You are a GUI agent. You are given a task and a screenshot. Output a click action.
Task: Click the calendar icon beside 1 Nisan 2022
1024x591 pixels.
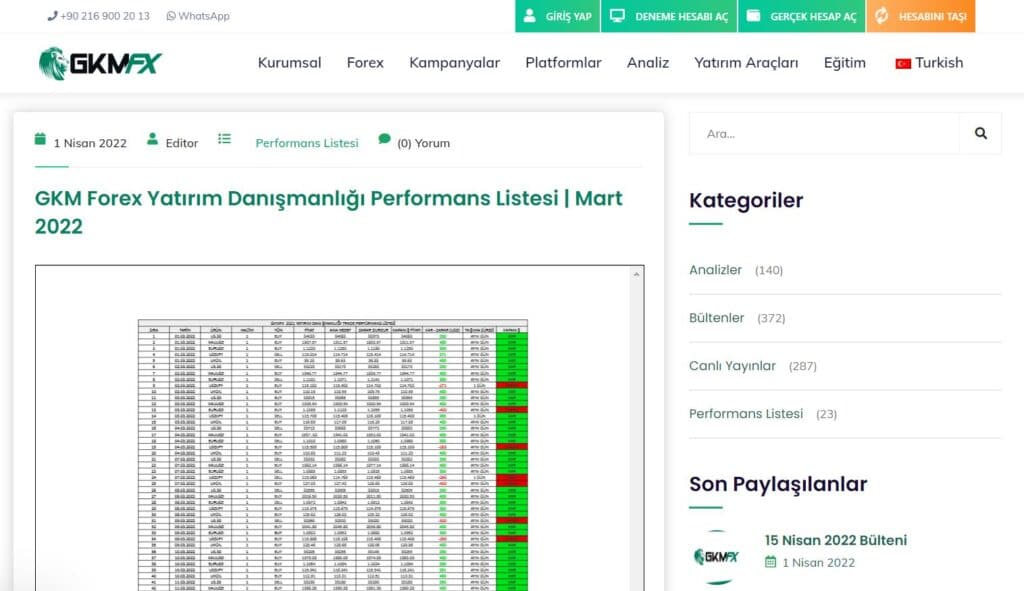40,138
